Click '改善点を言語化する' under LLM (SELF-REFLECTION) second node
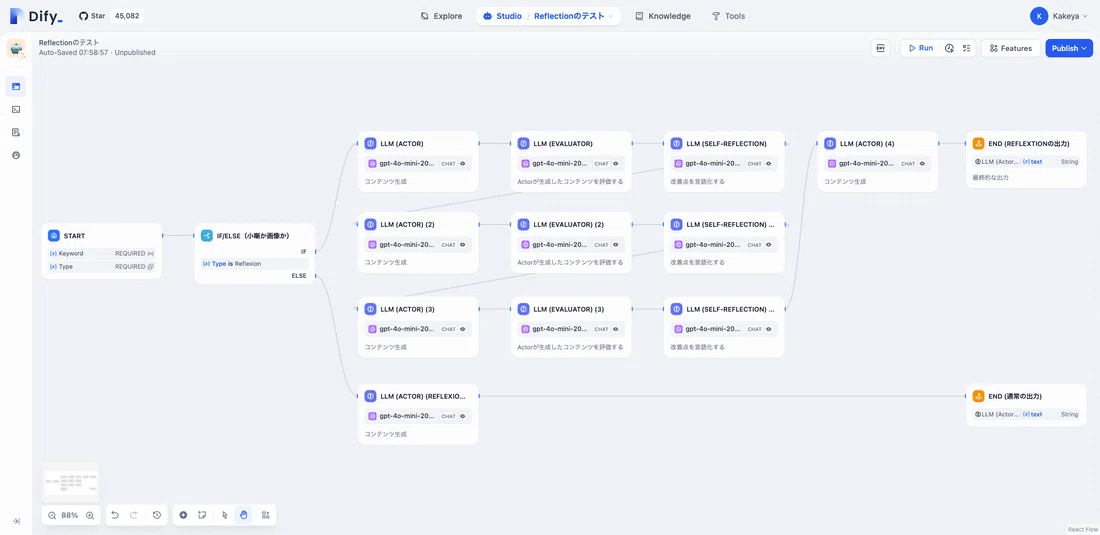The width and height of the screenshot is (1100, 535). (697, 262)
